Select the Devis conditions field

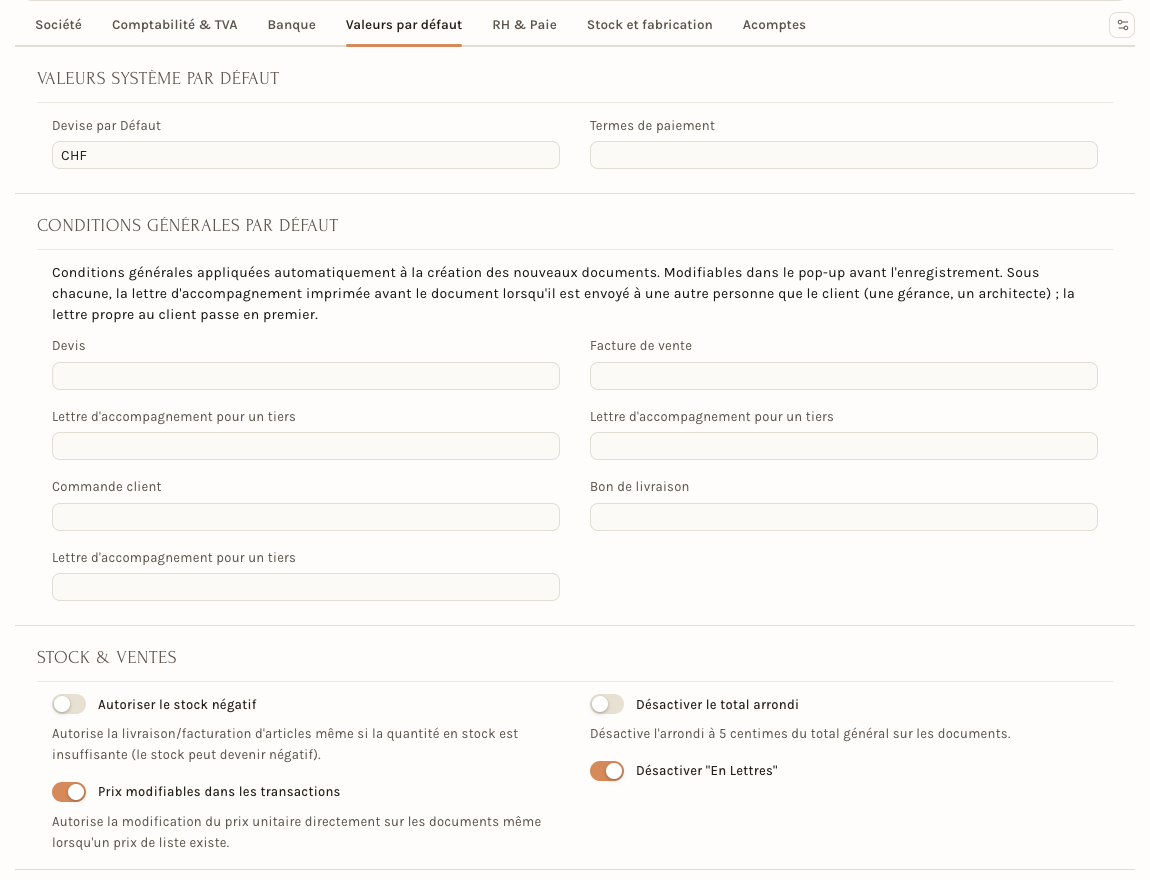coord(306,376)
